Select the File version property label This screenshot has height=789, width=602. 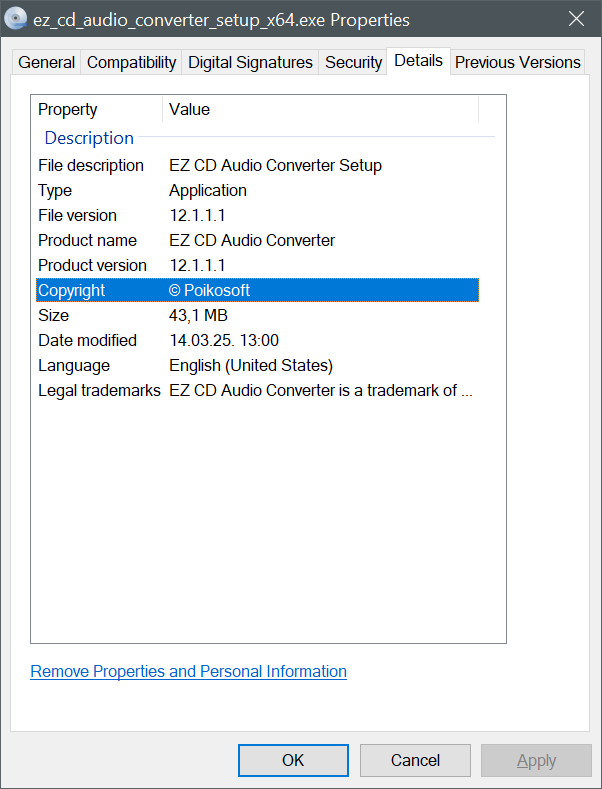pos(78,215)
